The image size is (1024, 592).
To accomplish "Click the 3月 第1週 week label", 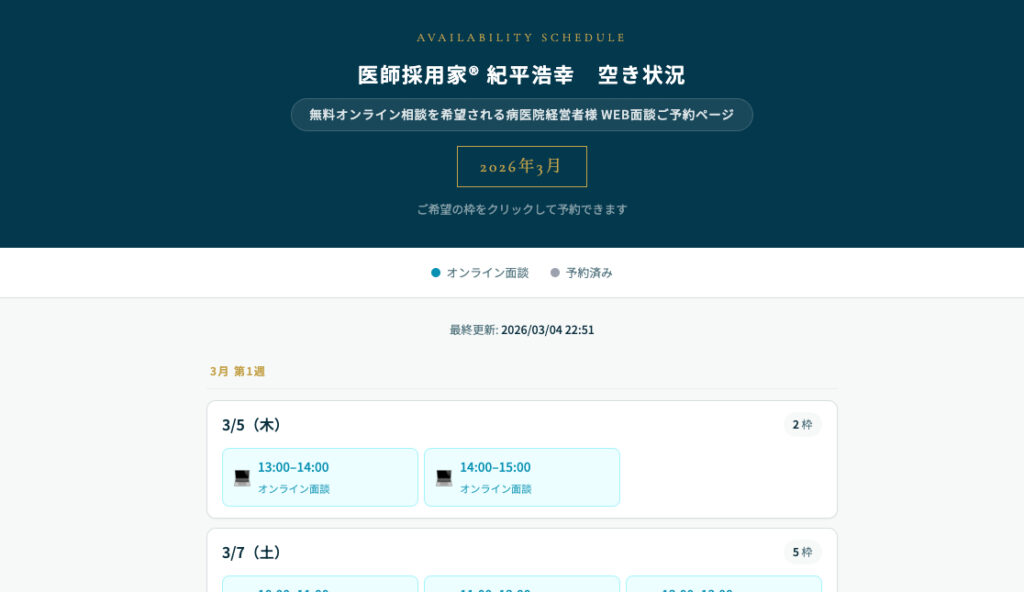I will coord(237,371).
